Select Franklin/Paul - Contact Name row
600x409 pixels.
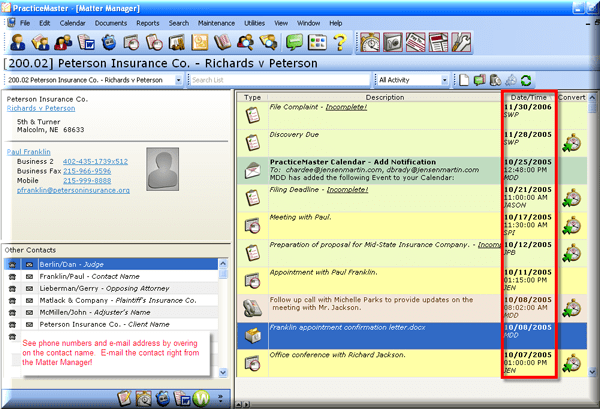point(111,276)
